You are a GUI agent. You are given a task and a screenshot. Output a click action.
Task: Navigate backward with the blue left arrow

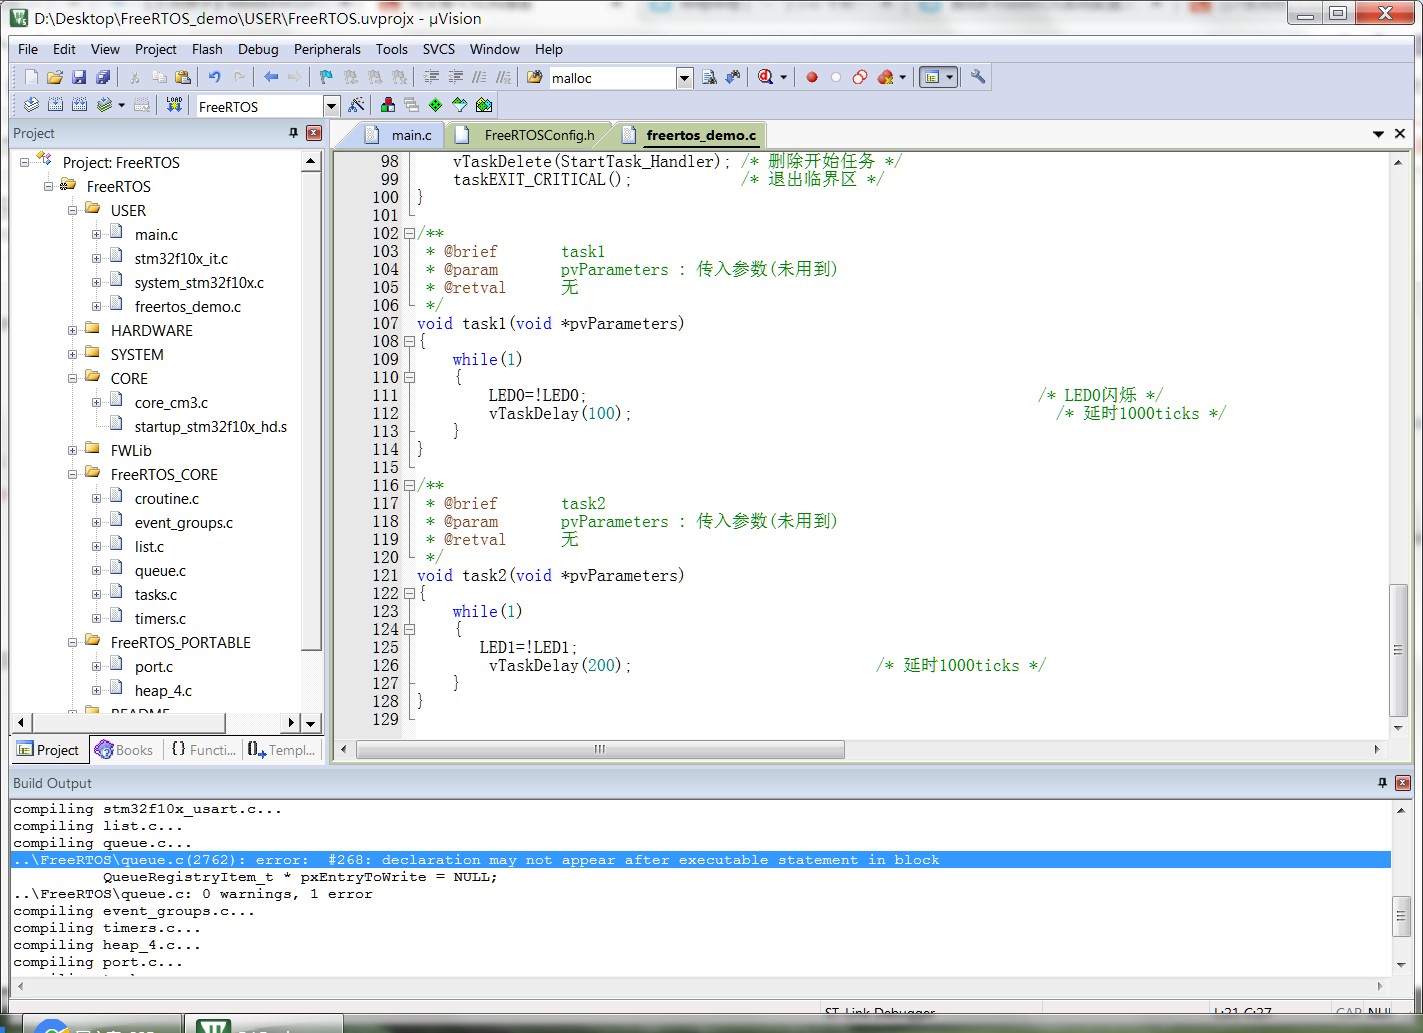tap(271, 77)
